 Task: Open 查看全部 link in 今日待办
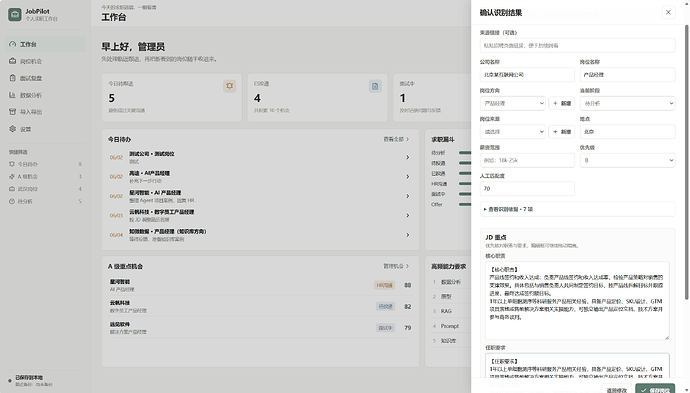click(396, 139)
